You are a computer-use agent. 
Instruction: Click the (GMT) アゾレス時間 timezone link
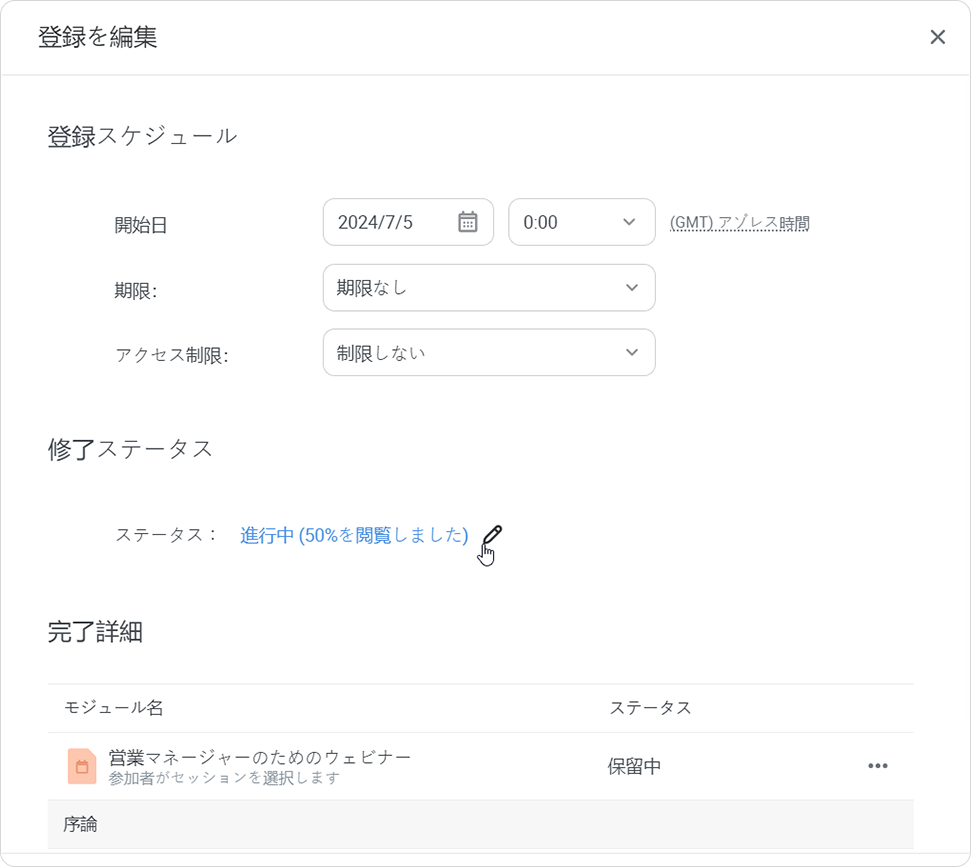click(x=739, y=223)
